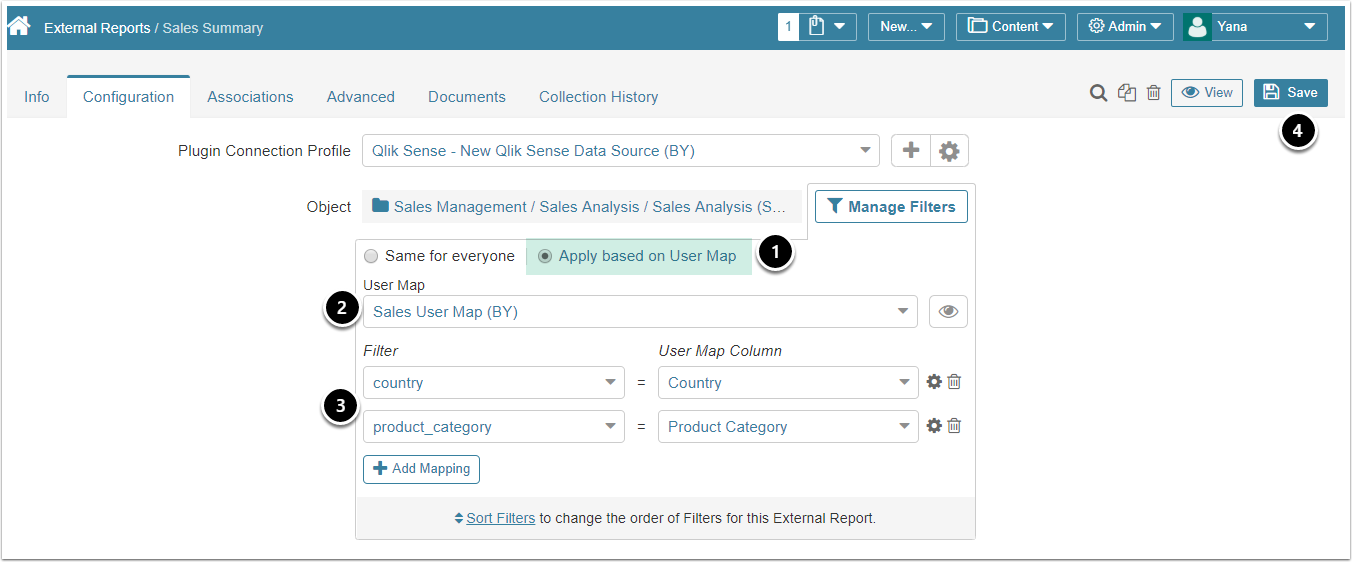Click the Sales Analysis object path field
Image resolution: width=1352 pixels, height=562 pixels.
click(582, 207)
